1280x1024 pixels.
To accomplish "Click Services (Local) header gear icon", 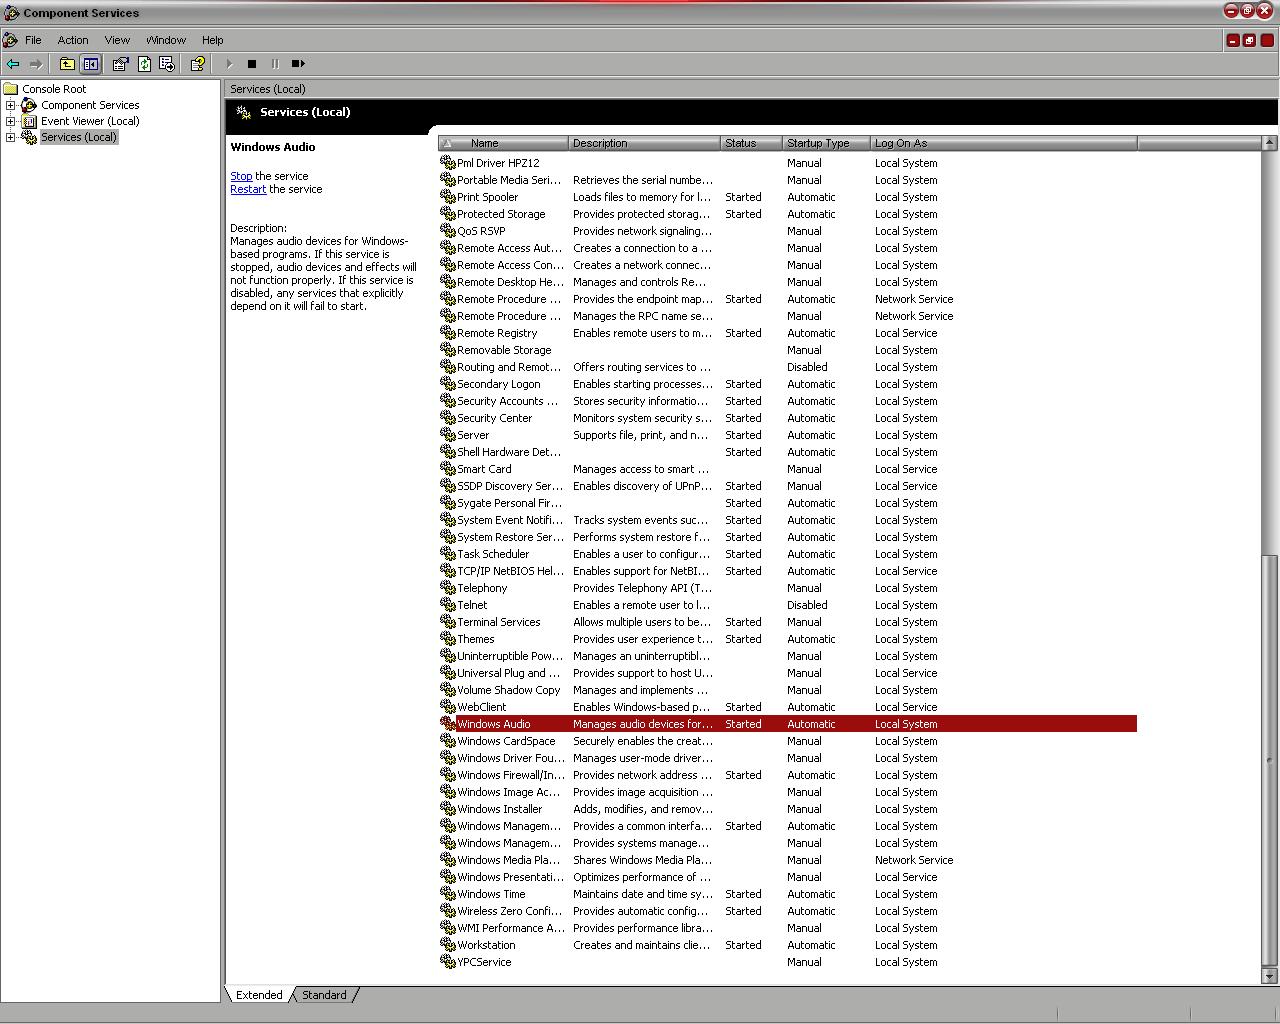I will click(x=243, y=113).
